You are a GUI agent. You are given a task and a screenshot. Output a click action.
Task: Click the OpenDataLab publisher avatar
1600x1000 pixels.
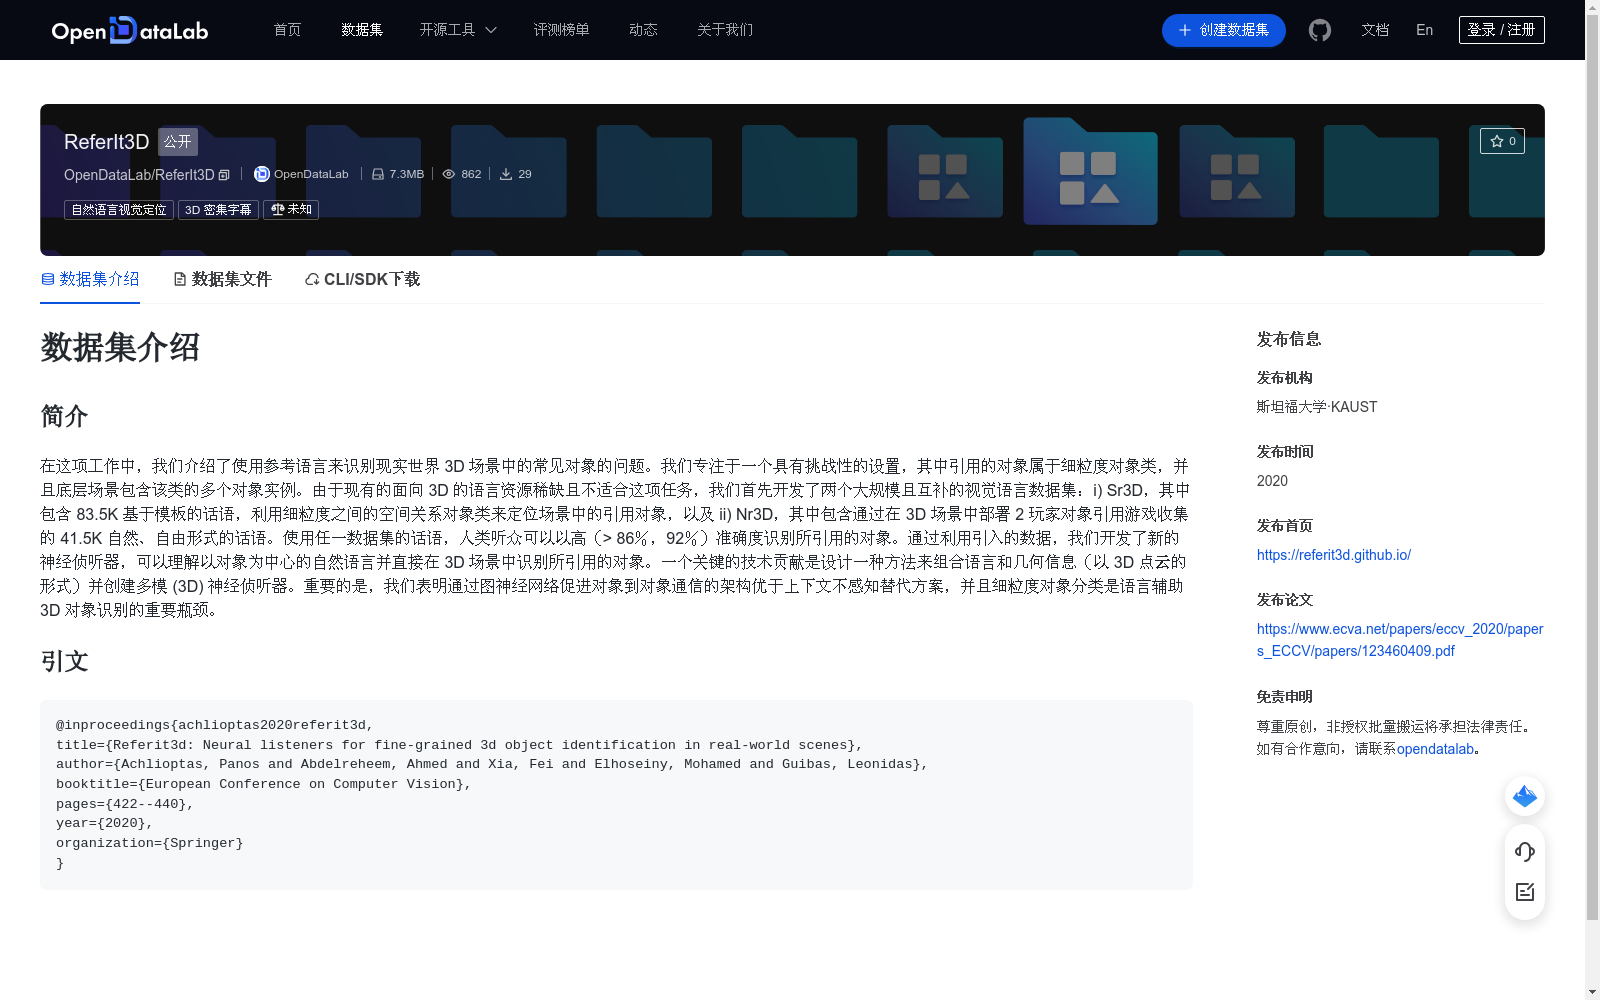(262, 174)
